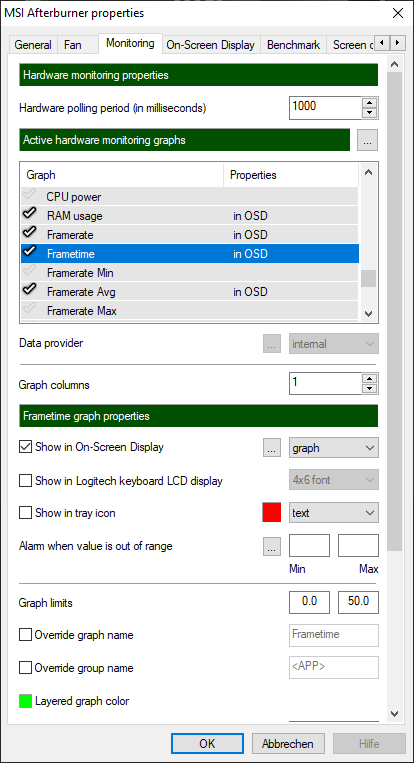Screen dimensions: 414x763
Task: Click the OK button
Action: (x=207, y=744)
